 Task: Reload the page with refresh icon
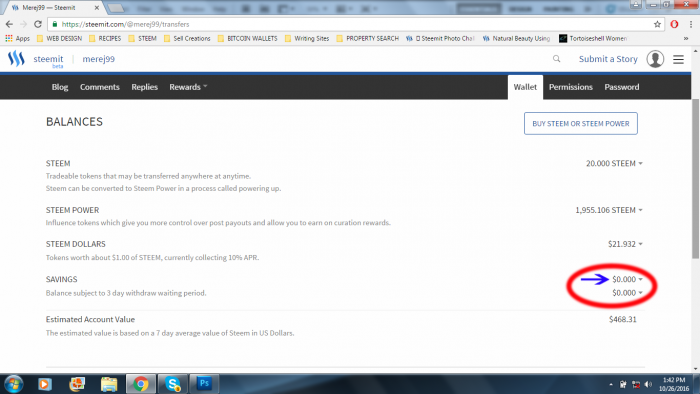pos(38,24)
